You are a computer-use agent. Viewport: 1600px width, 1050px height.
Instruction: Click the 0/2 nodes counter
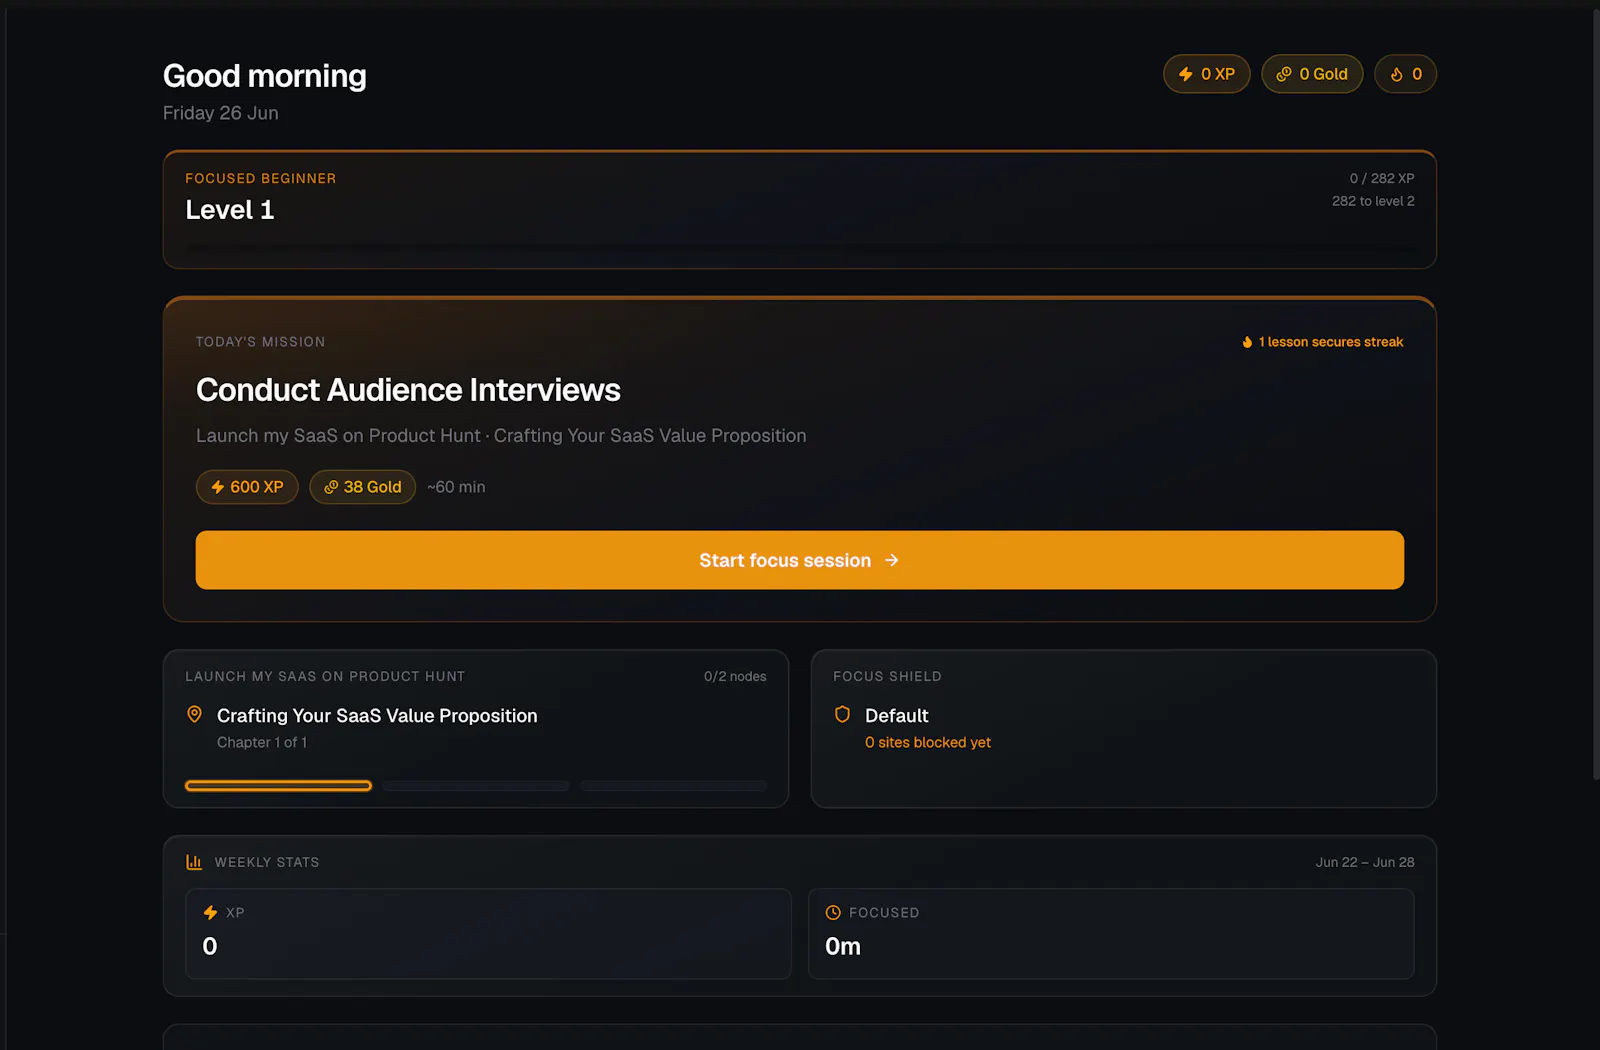735,676
